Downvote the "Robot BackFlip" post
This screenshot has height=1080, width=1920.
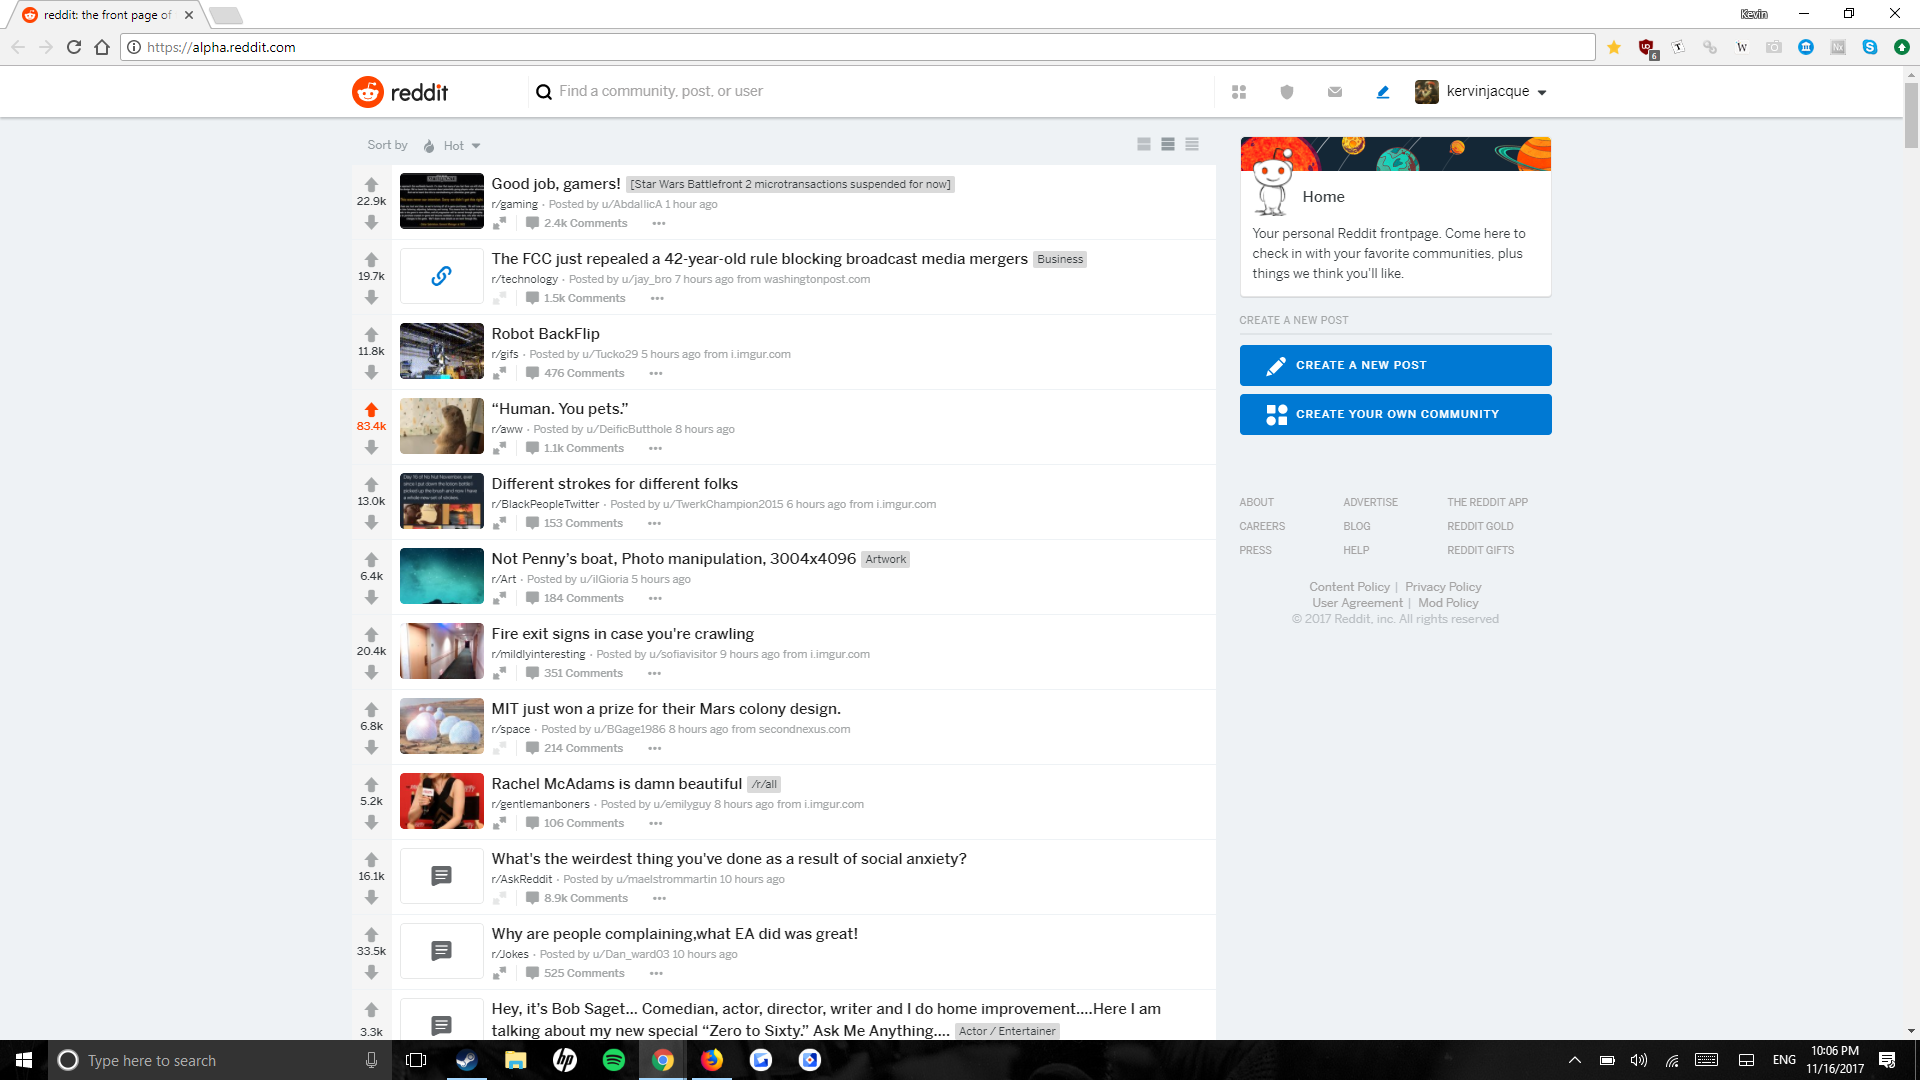pyautogui.click(x=371, y=372)
